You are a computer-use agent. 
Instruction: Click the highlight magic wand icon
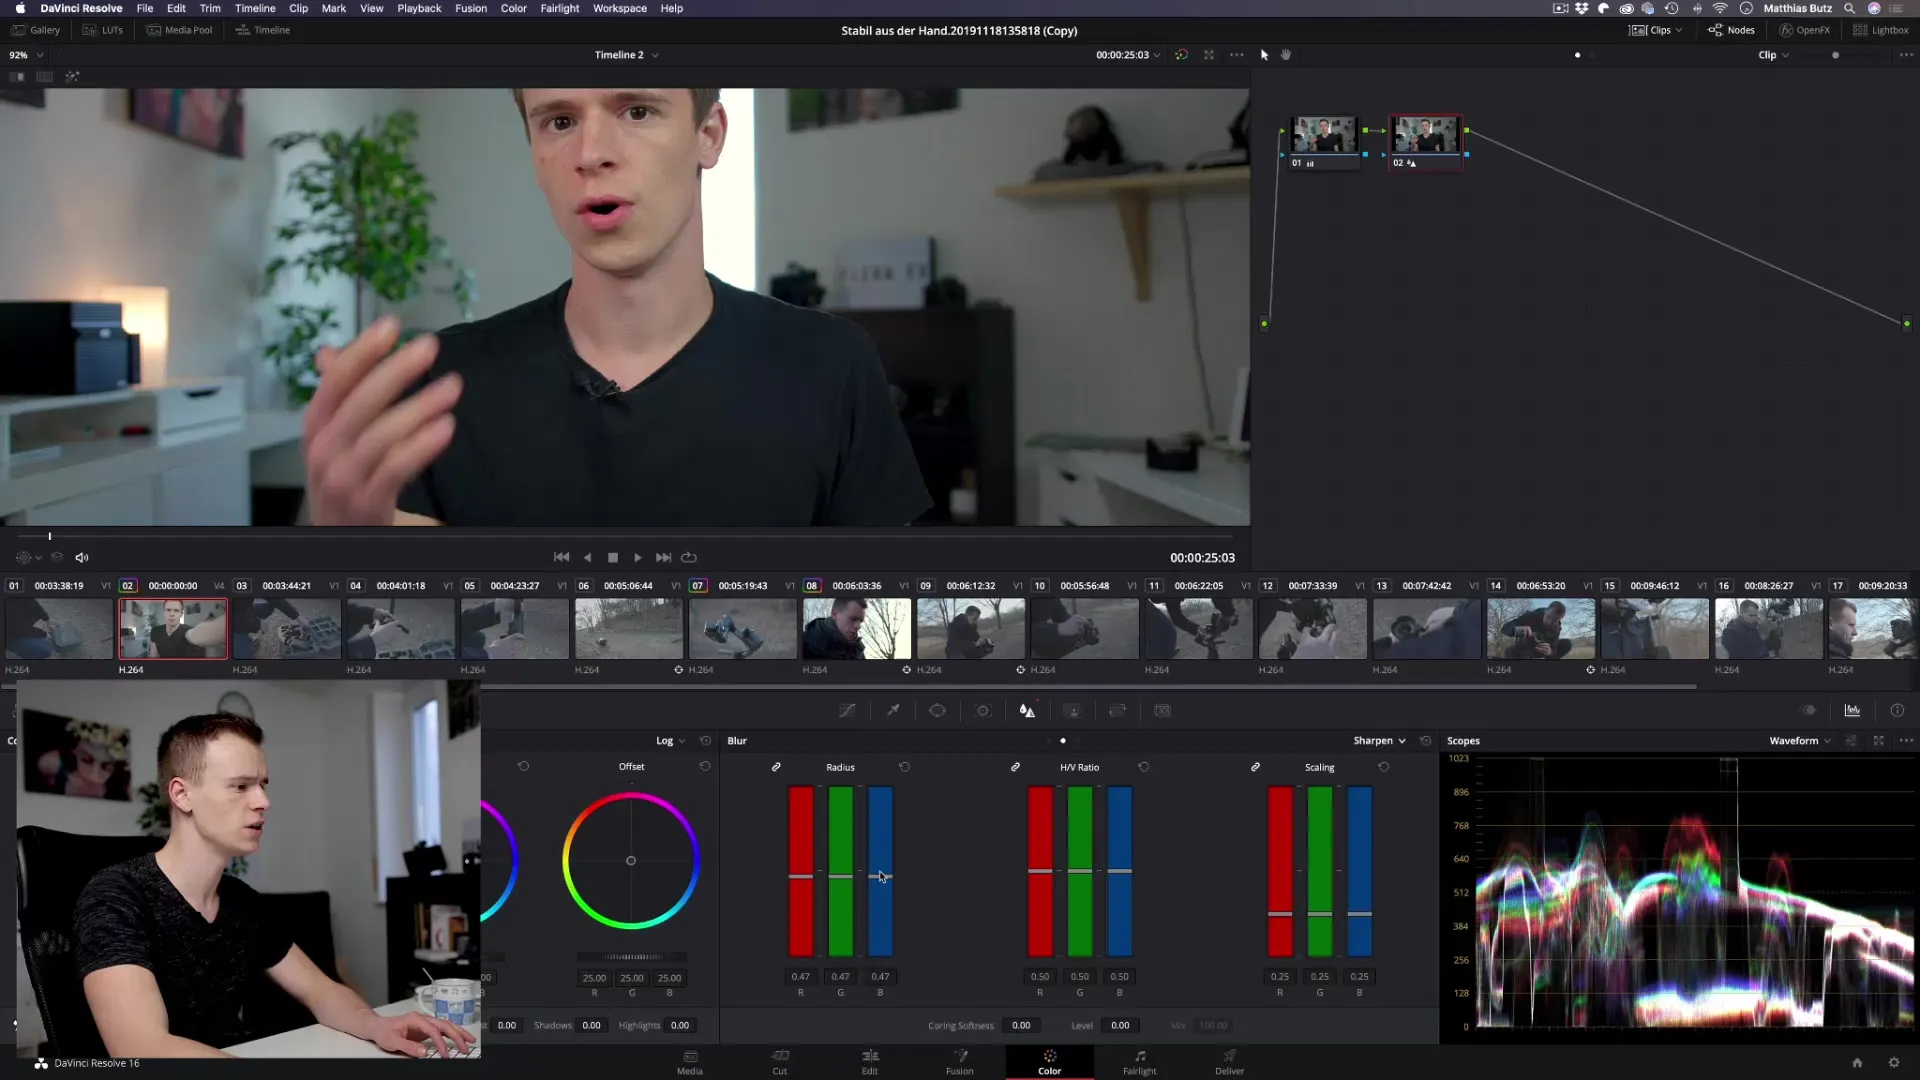[x=72, y=77]
